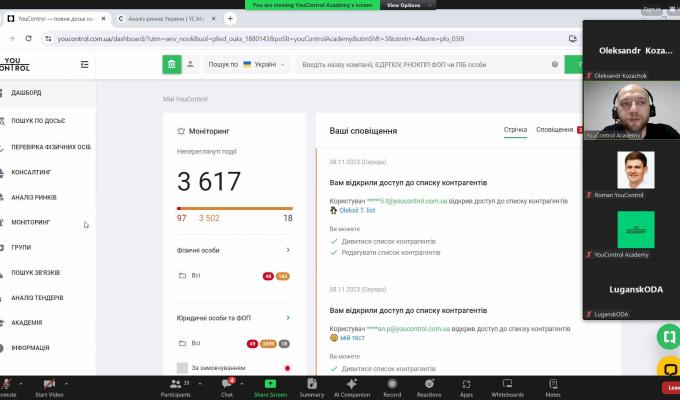Click the orange 3 502 events count
The height and width of the screenshot is (400, 680).
click(x=209, y=218)
